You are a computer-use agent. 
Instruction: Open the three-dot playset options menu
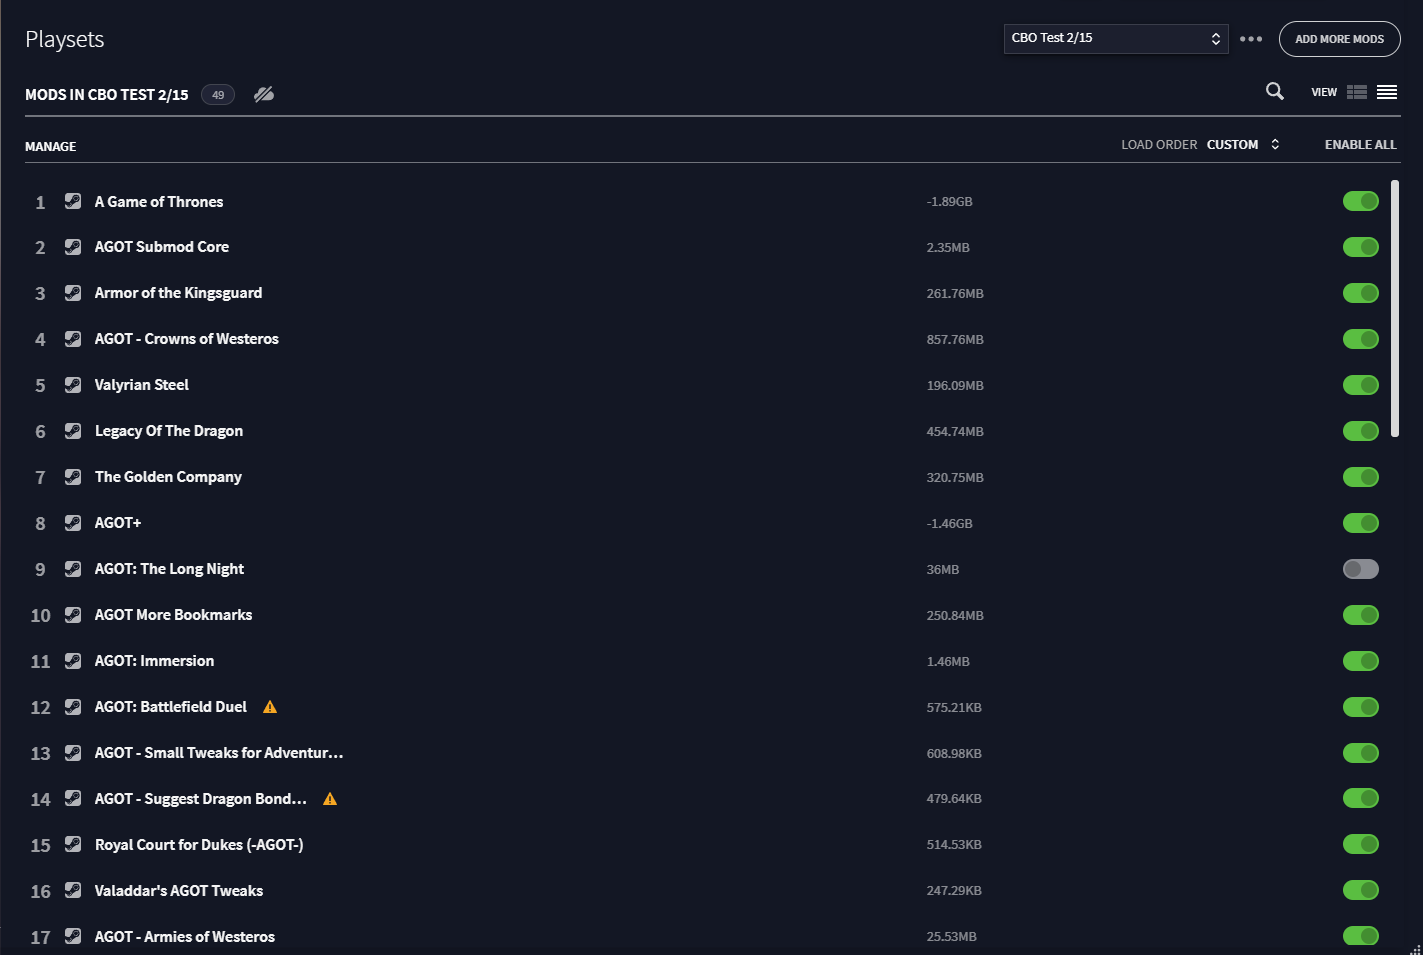pyautogui.click(x=1251, y=39)
